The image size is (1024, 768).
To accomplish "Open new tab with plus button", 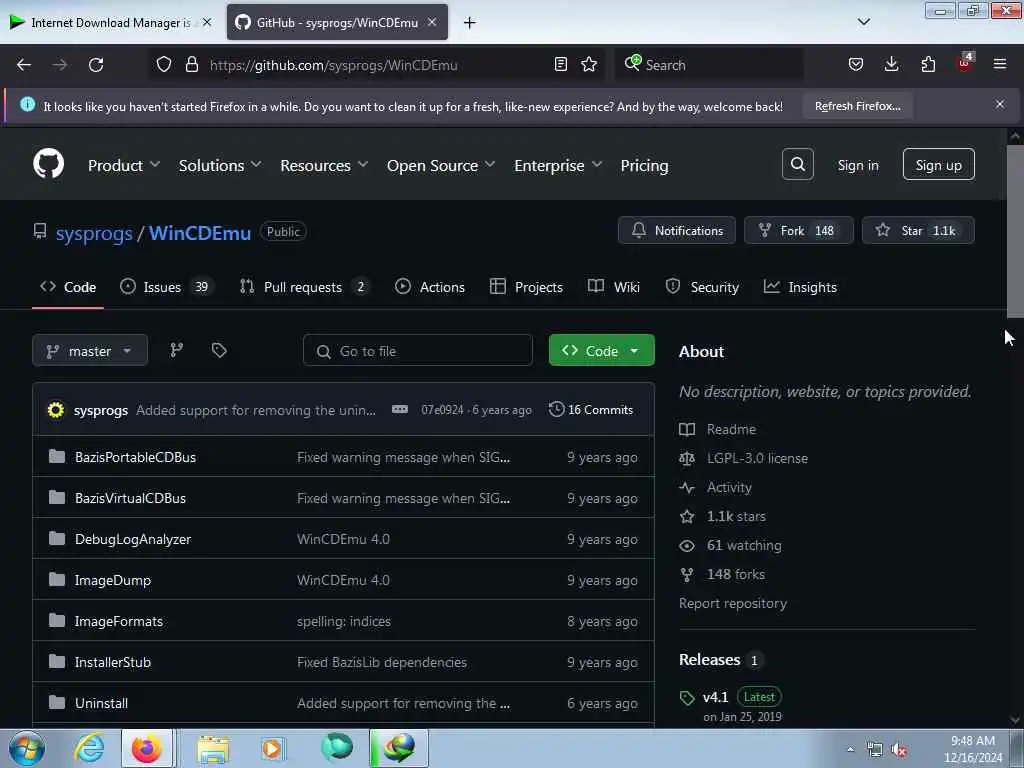I will (x=470, y=23).
